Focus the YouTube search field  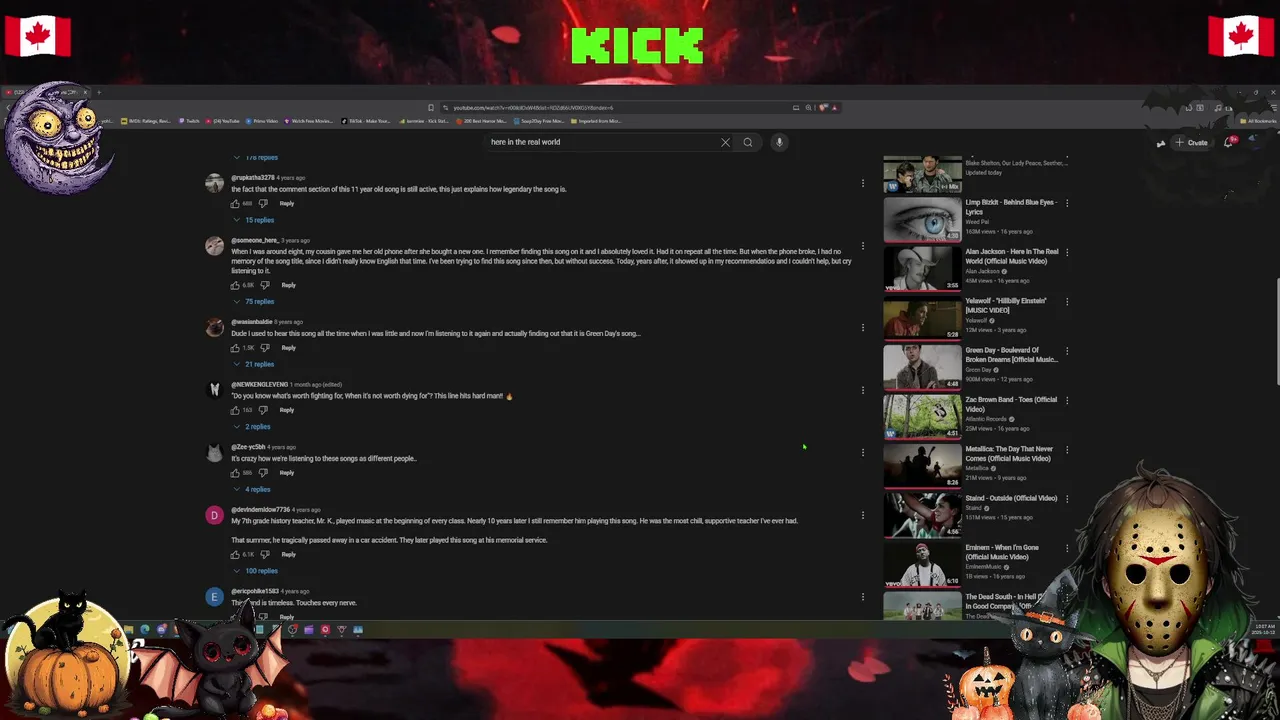coord(600,142)
